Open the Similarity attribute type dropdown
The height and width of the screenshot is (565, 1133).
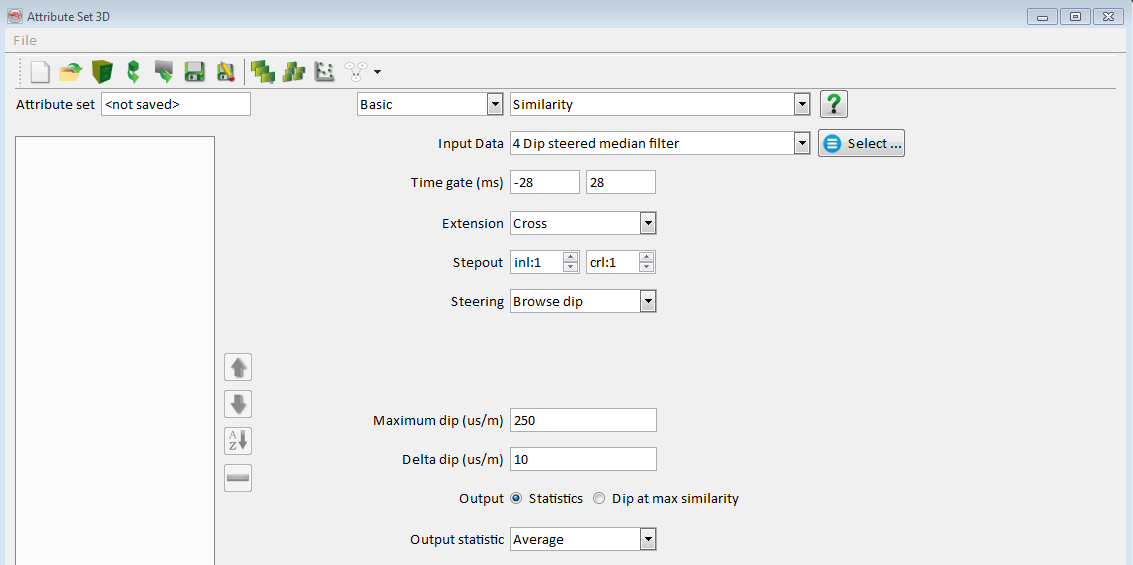click(800, 104)
